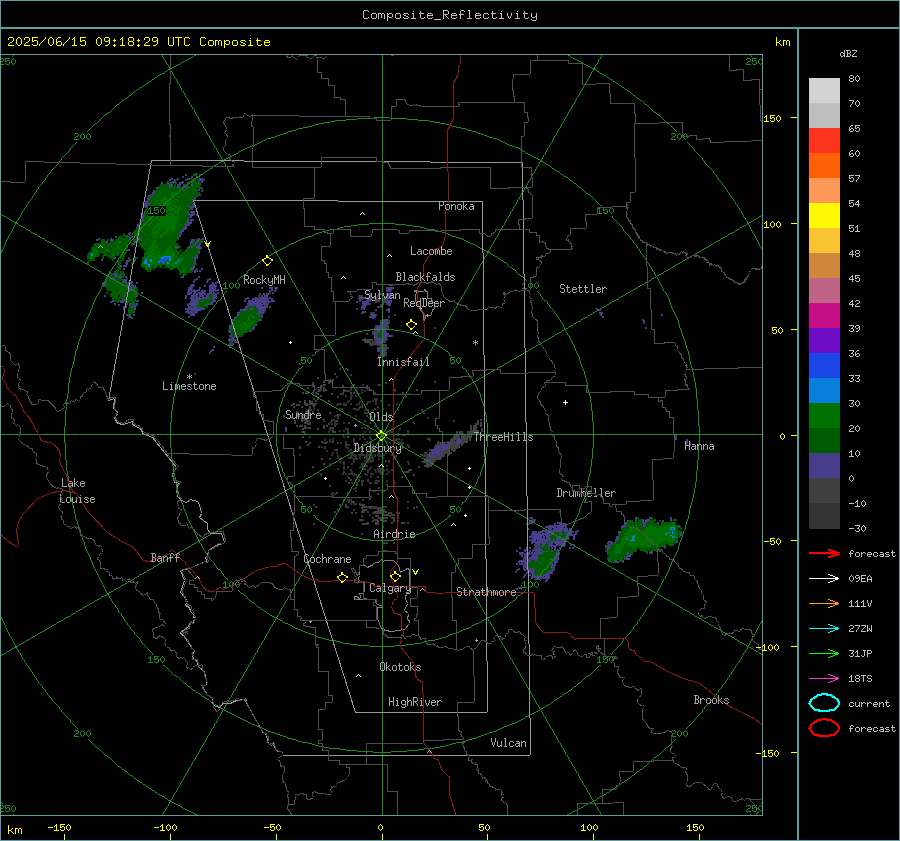Pick the slate purple 0–10 dBZ swatch
Image resolution: width=900 pixels, height=841 pixels.
[824, 466]
